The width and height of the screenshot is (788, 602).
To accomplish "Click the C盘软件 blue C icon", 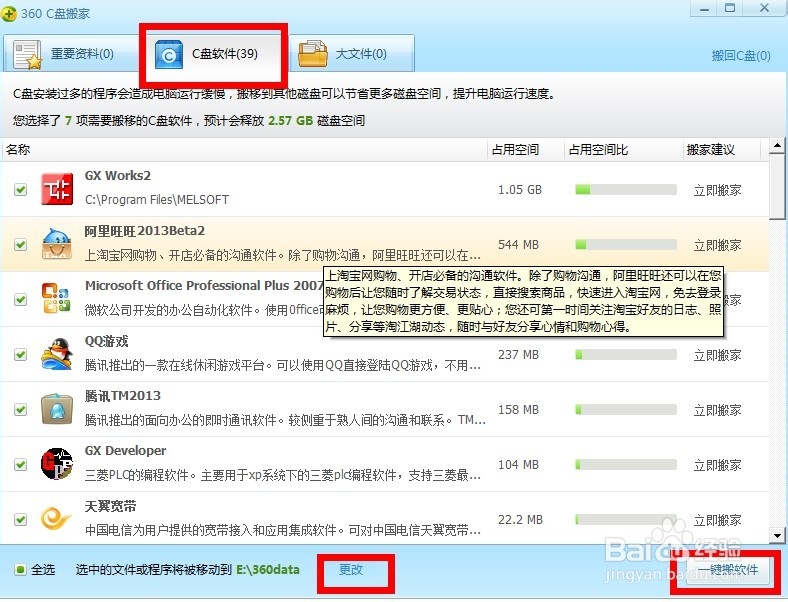I will point(169,54).
